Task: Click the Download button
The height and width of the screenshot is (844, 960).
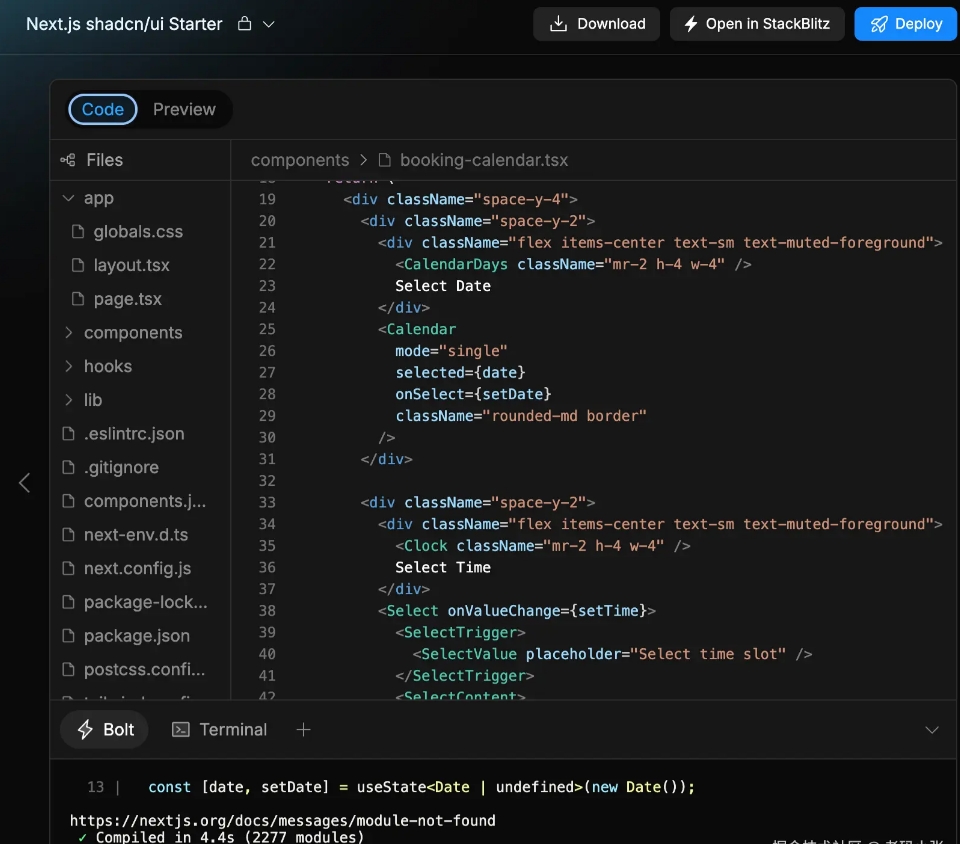Action: coord(597,24)
